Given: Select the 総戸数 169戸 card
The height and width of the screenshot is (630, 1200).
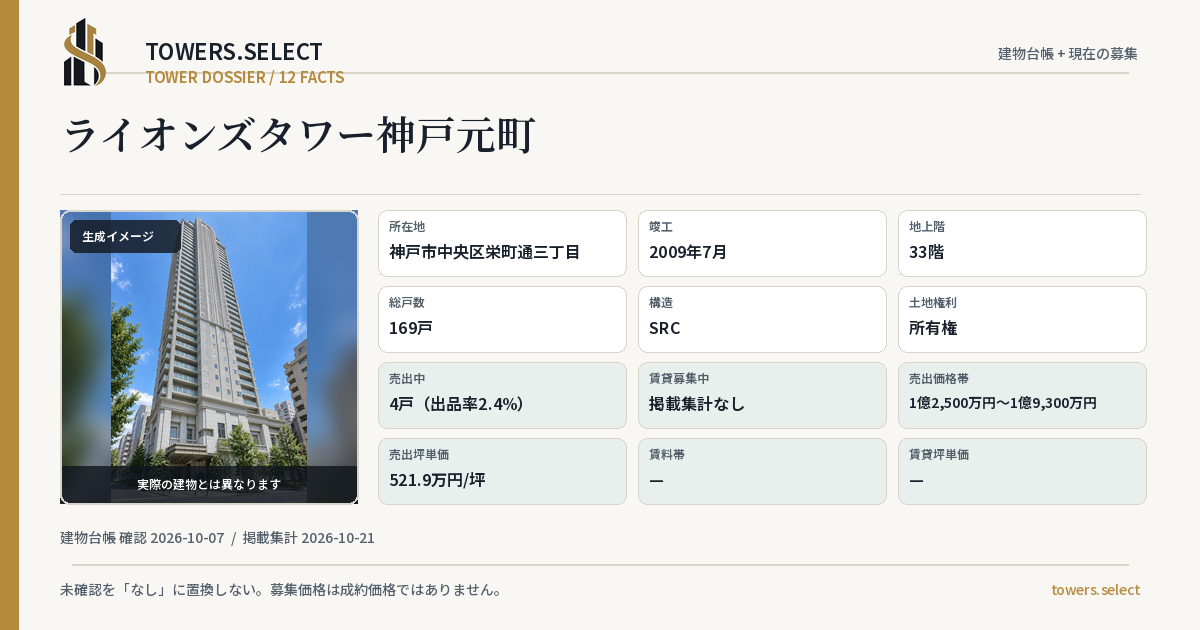Looking at the screenshot, I should pyautogui.click(x=502, y=319).
